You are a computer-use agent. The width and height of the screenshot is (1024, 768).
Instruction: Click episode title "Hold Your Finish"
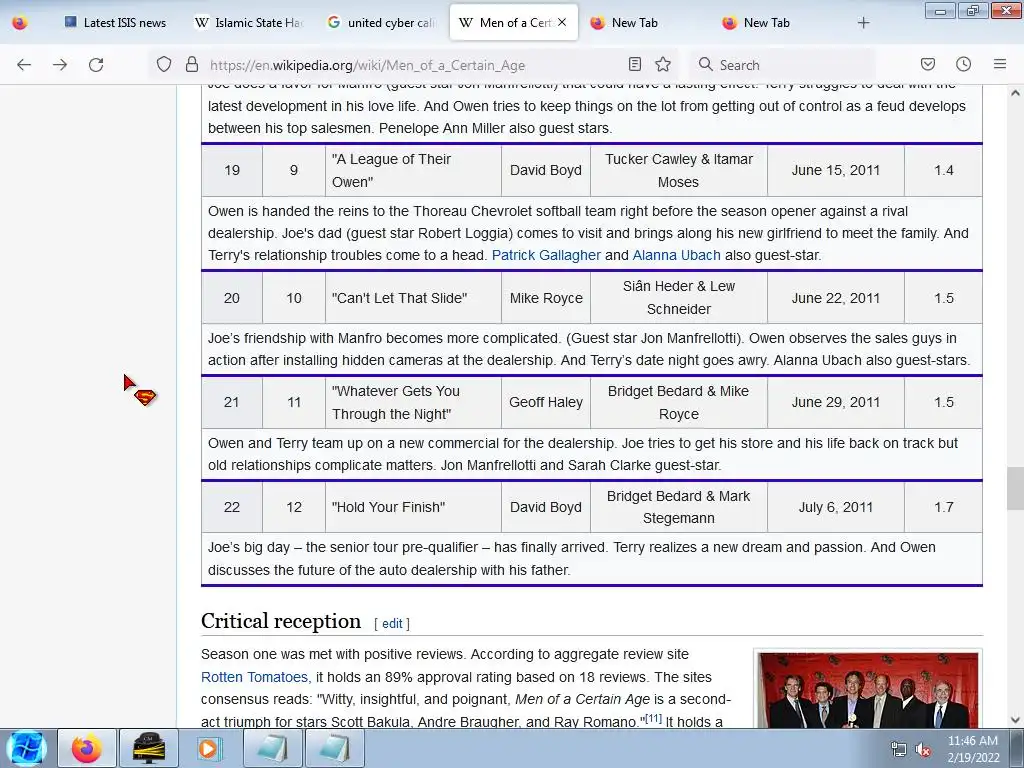click(x=388, y=507)
